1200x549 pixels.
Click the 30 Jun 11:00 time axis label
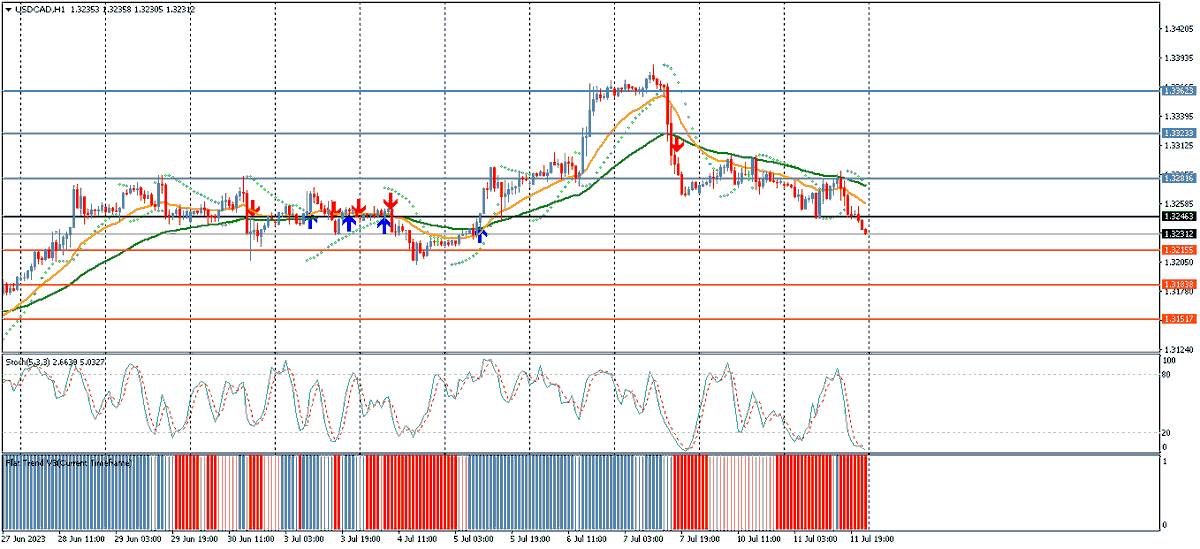point(251,537)
